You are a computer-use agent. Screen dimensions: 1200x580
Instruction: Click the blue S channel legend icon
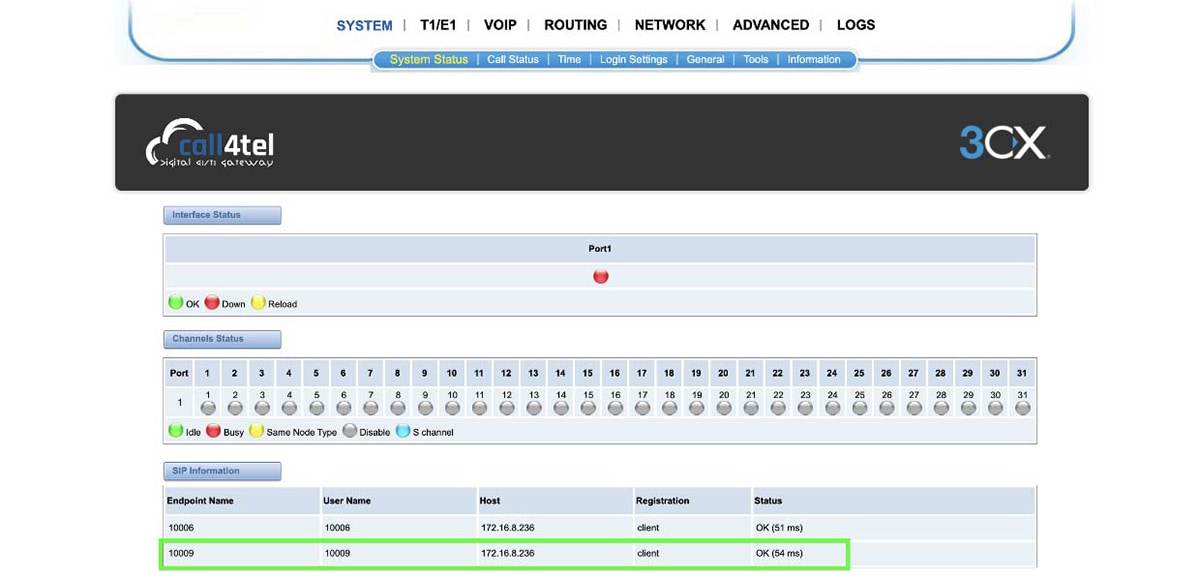(402, 431)
